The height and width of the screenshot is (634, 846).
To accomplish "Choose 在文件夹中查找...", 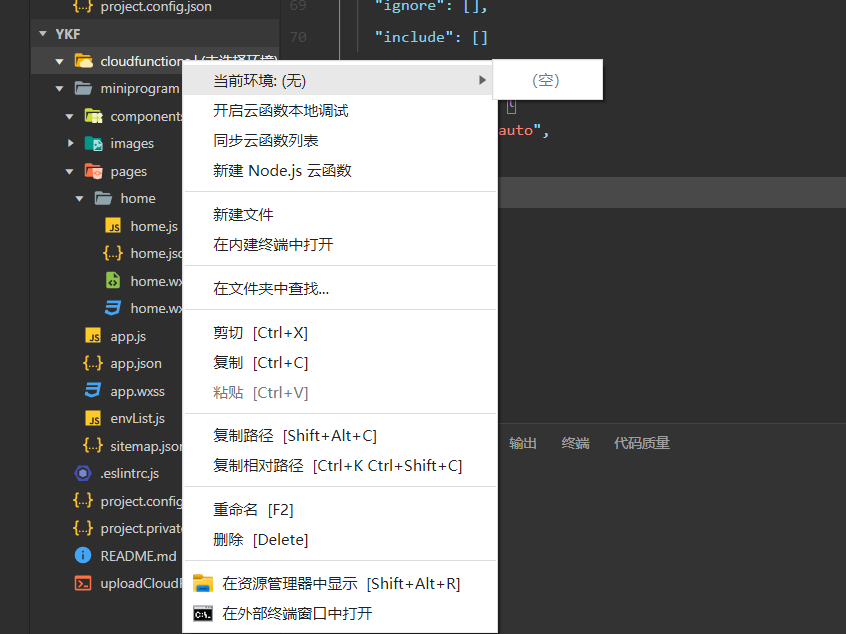I will pos(340,288).
